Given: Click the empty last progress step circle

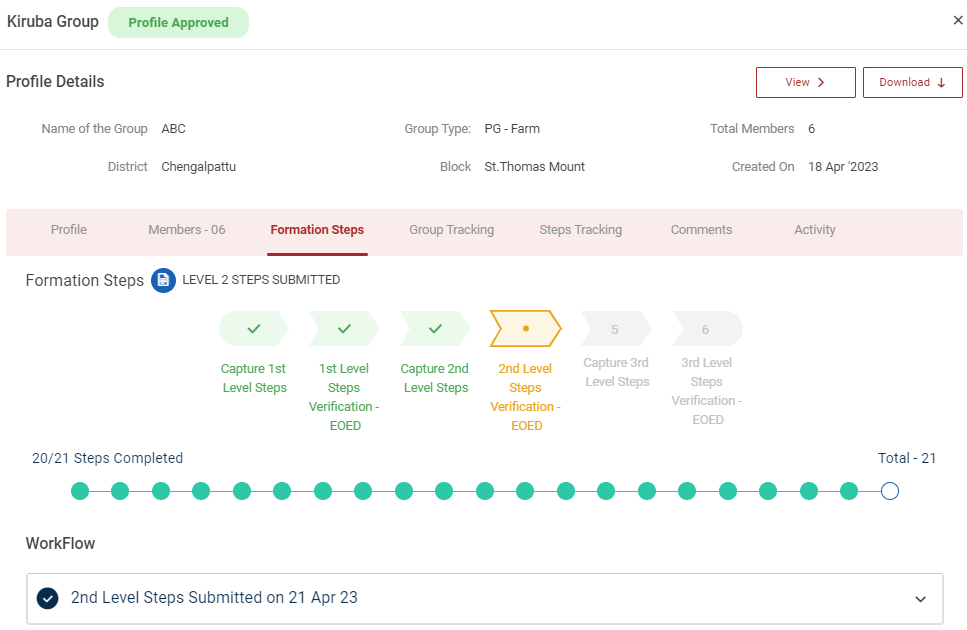Looking at the screenshot, I should point(889,491).
